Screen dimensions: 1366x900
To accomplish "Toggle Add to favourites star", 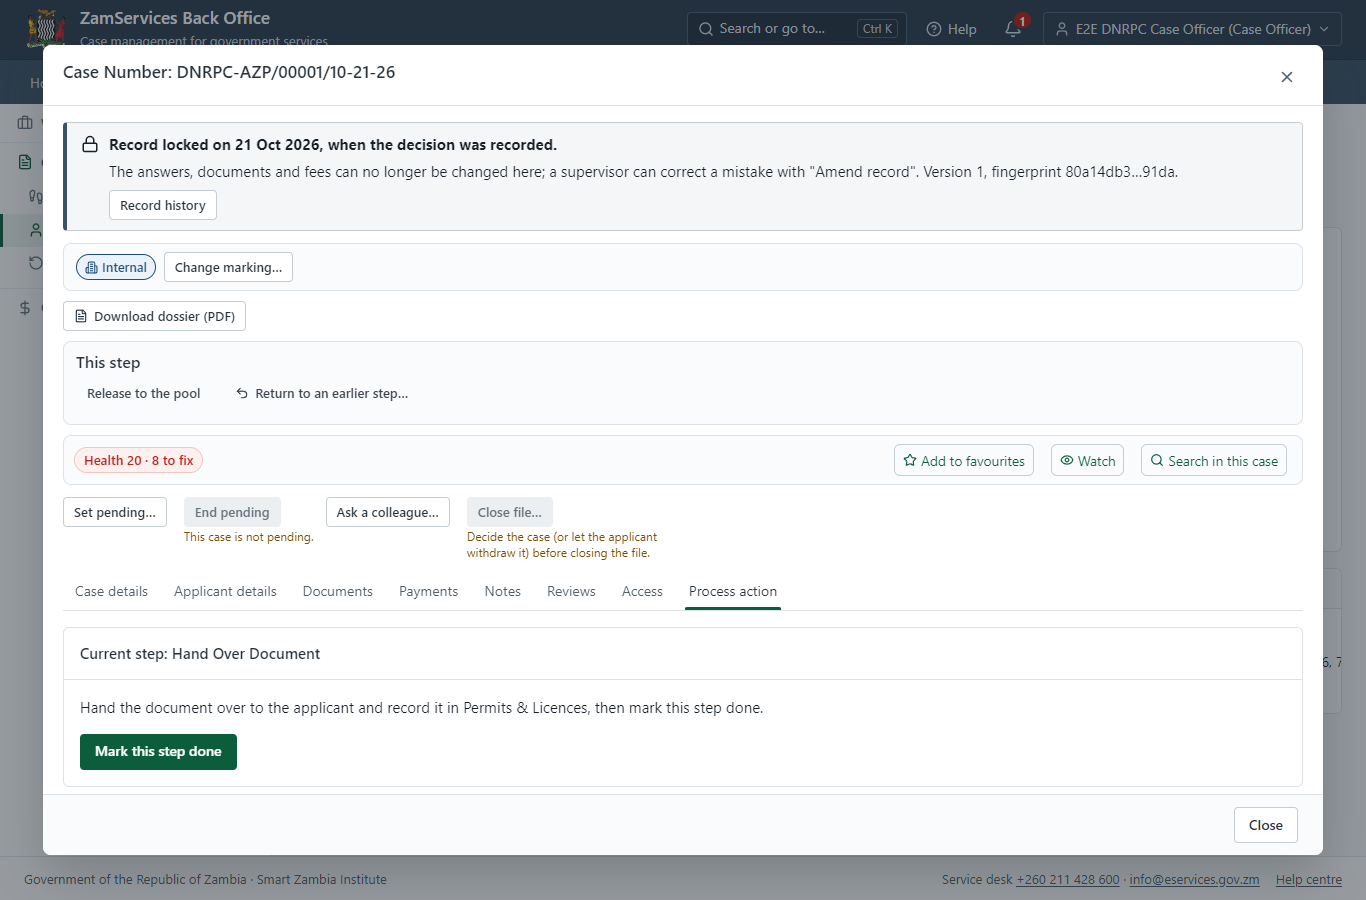I will pos(964,460).
